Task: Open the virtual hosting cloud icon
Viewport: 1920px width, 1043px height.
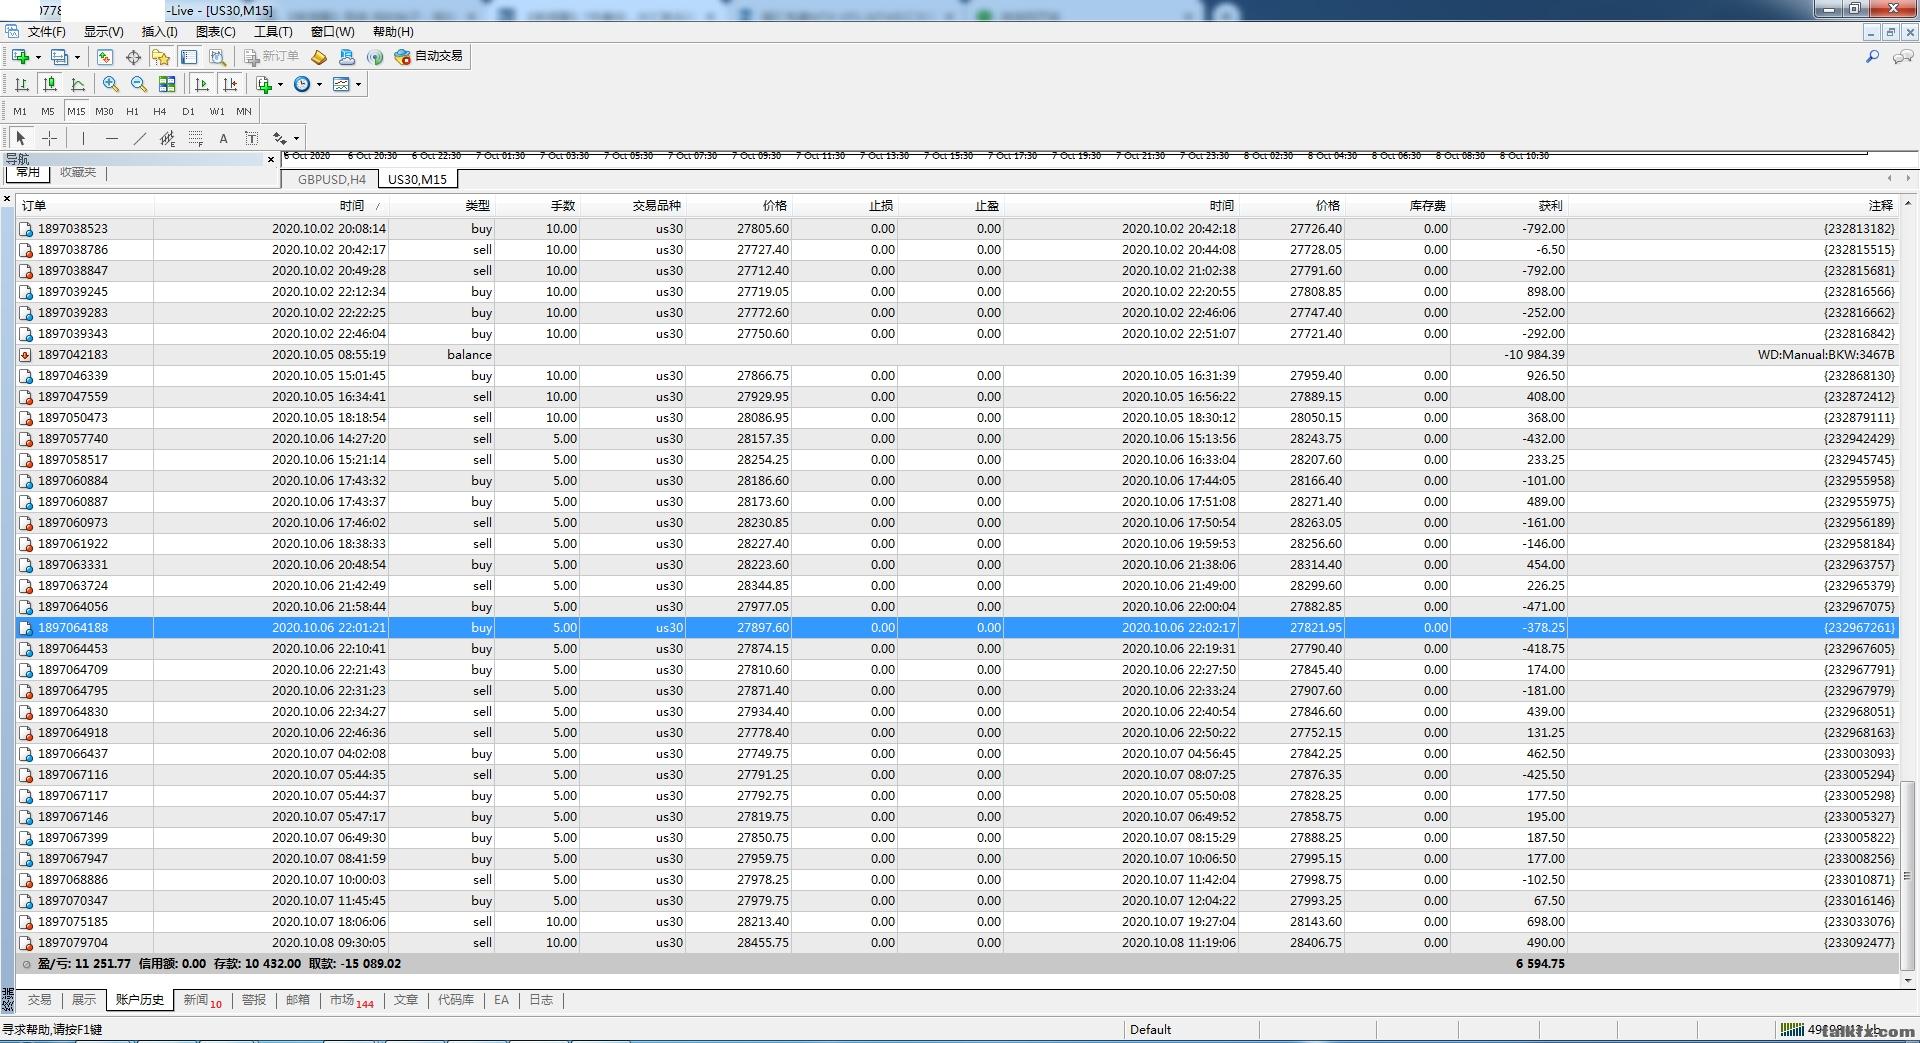Action: (x=347, y=57)
